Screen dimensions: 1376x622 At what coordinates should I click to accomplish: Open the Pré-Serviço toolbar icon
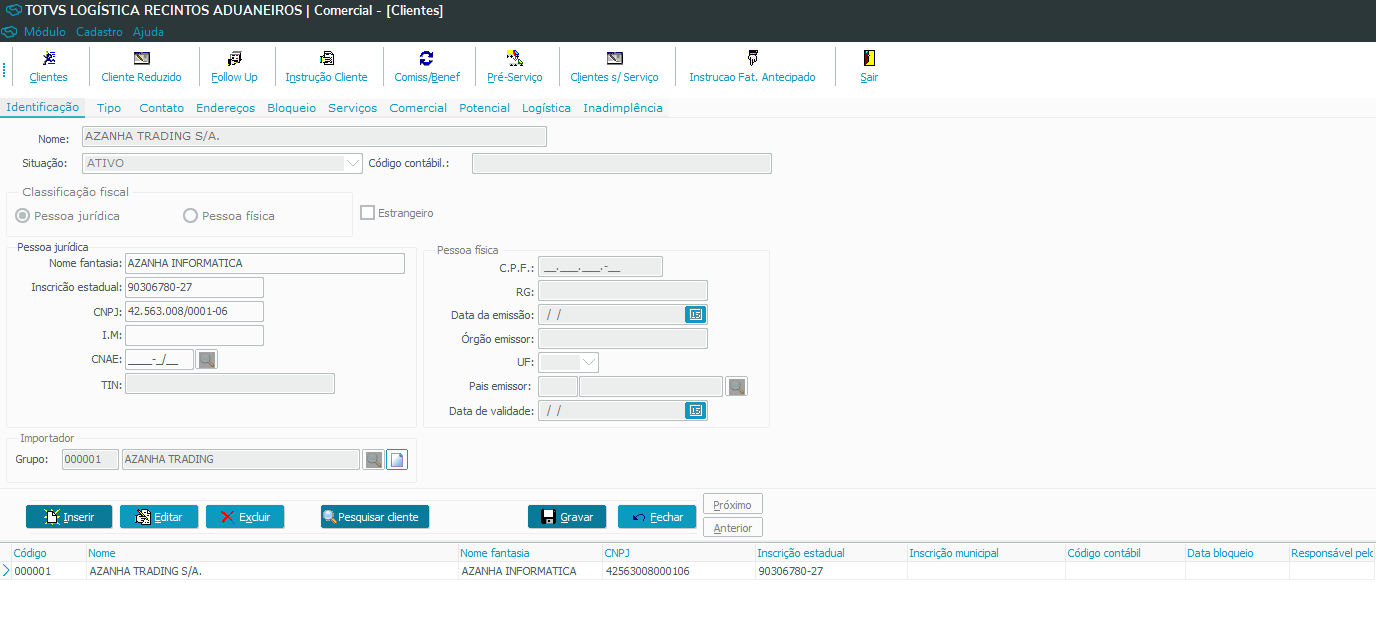tap(514, 66)
